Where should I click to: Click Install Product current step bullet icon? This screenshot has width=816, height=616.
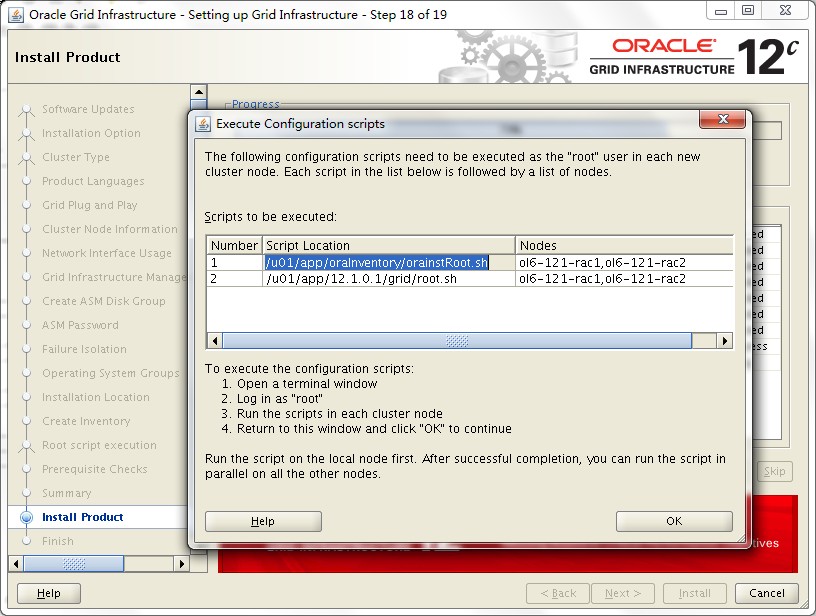26,517
